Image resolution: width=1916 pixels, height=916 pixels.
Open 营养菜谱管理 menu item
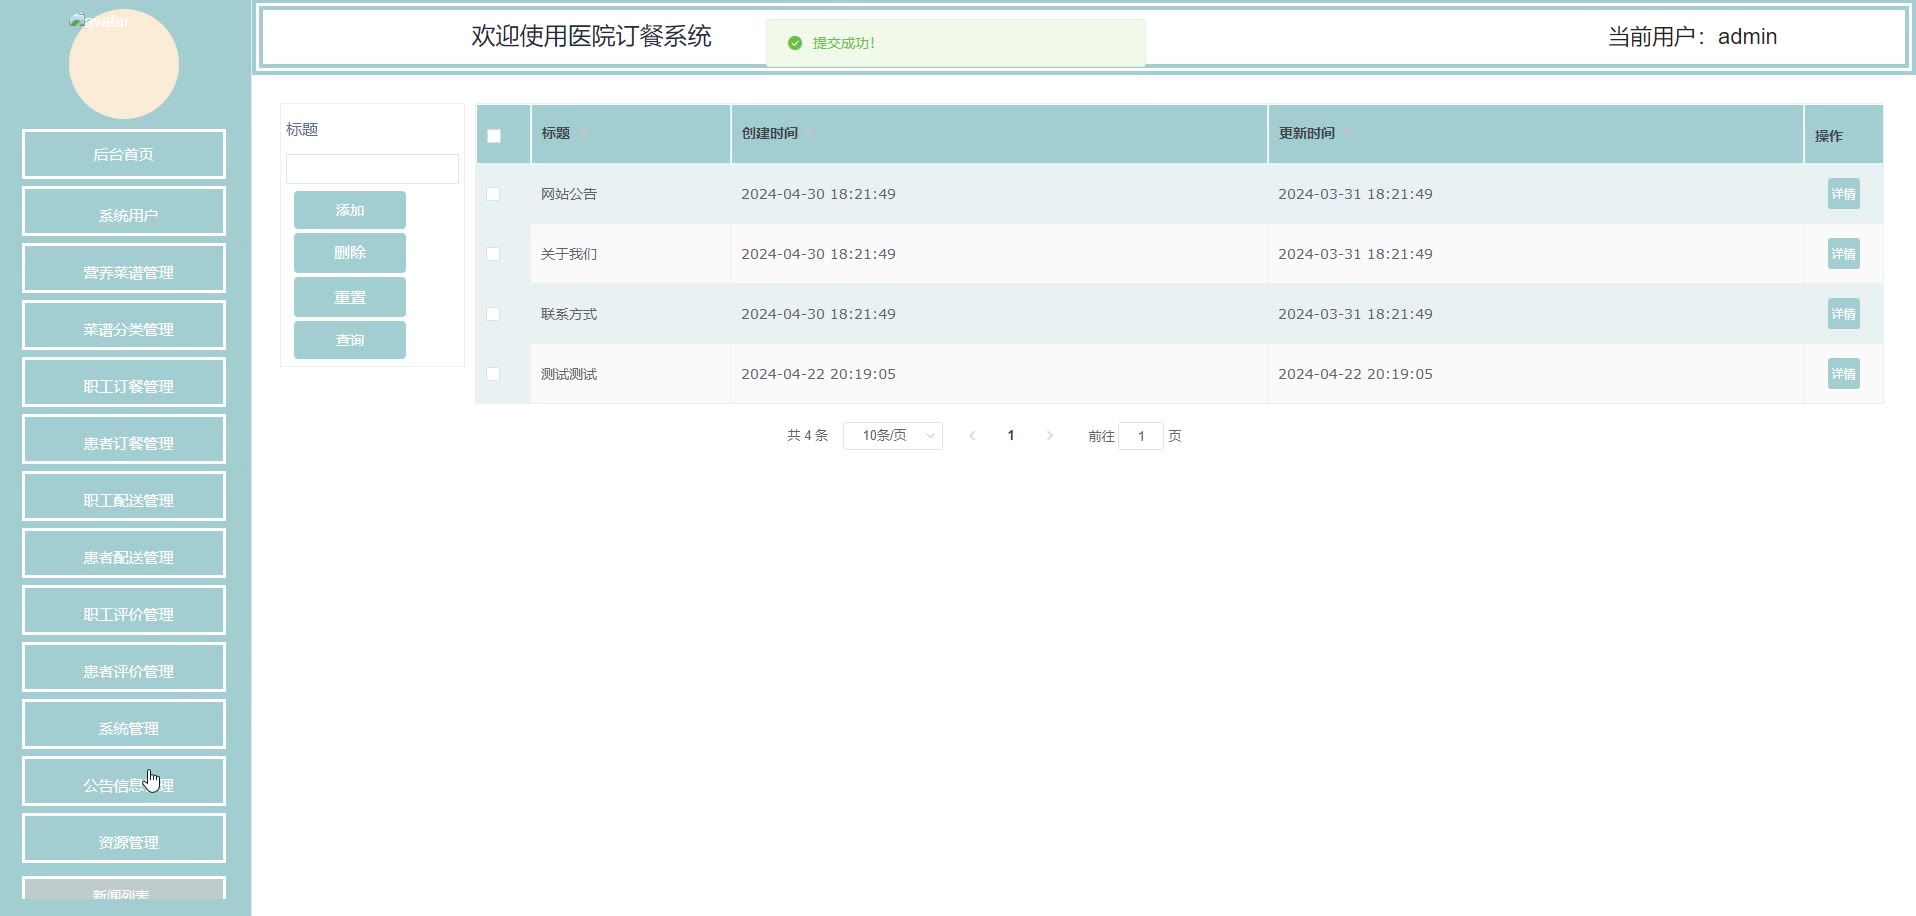coord(124,268)
